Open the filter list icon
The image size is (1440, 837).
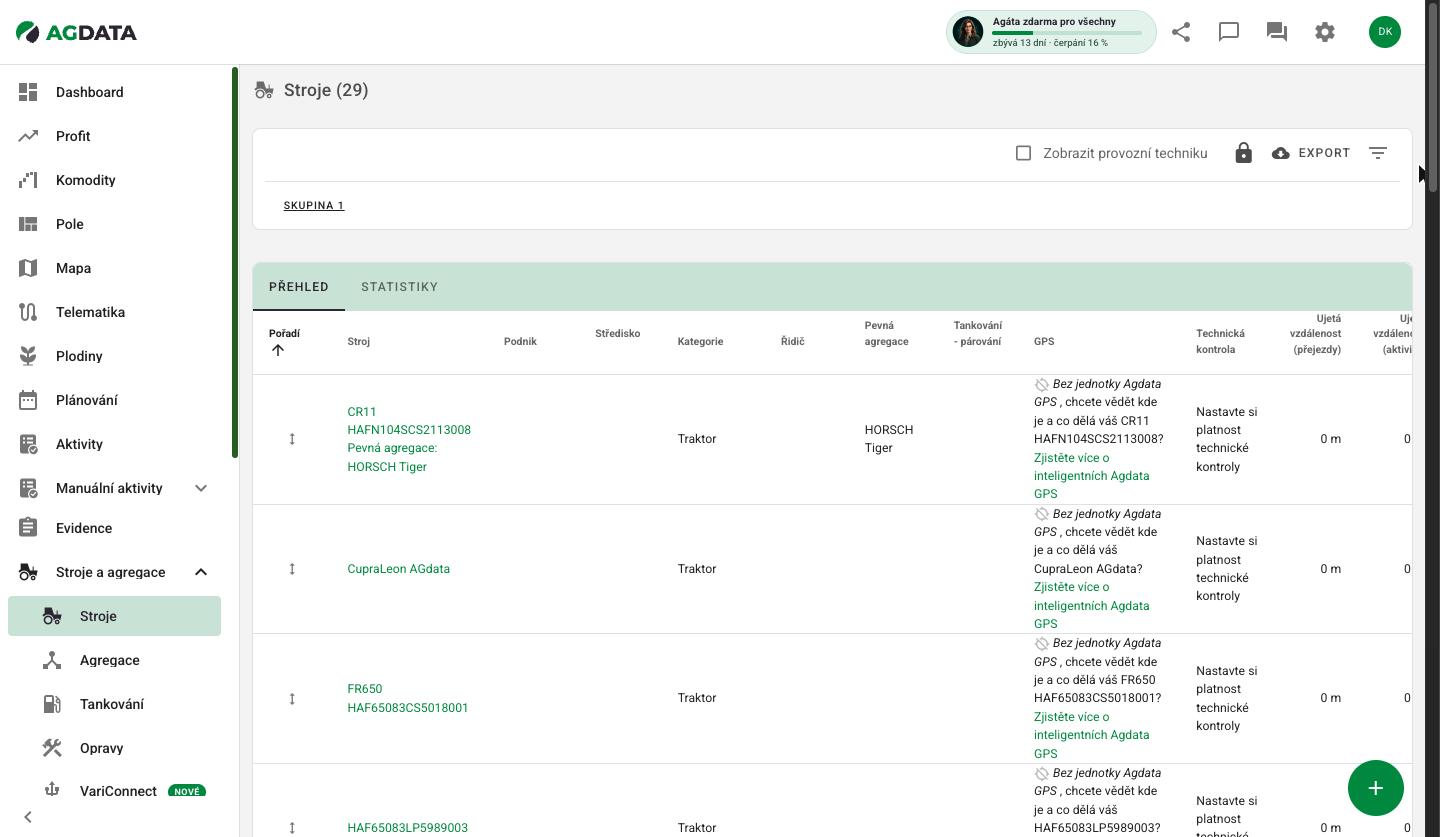pyautogui.click(x=1378, y=153)
